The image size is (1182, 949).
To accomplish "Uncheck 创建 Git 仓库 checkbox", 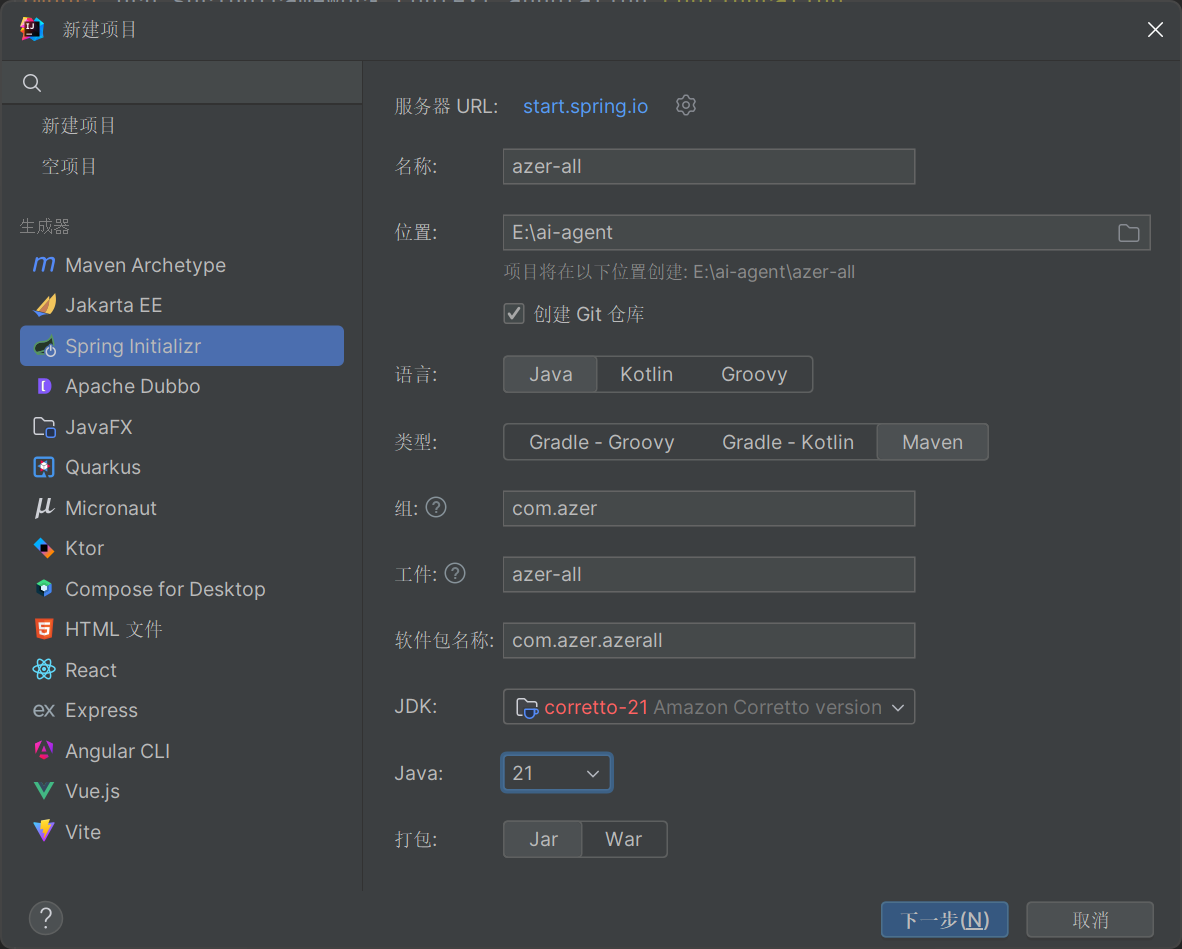I will pyautogui.click(x=514, y=314).
